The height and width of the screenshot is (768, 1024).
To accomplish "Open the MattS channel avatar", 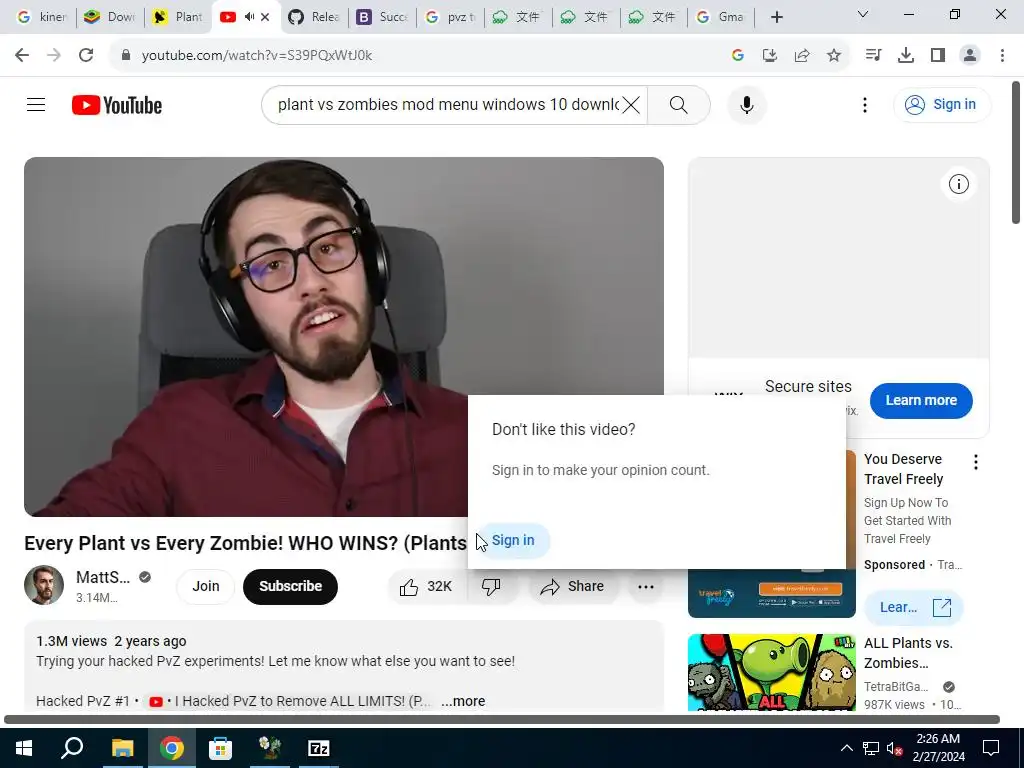I will coord(44,585).
